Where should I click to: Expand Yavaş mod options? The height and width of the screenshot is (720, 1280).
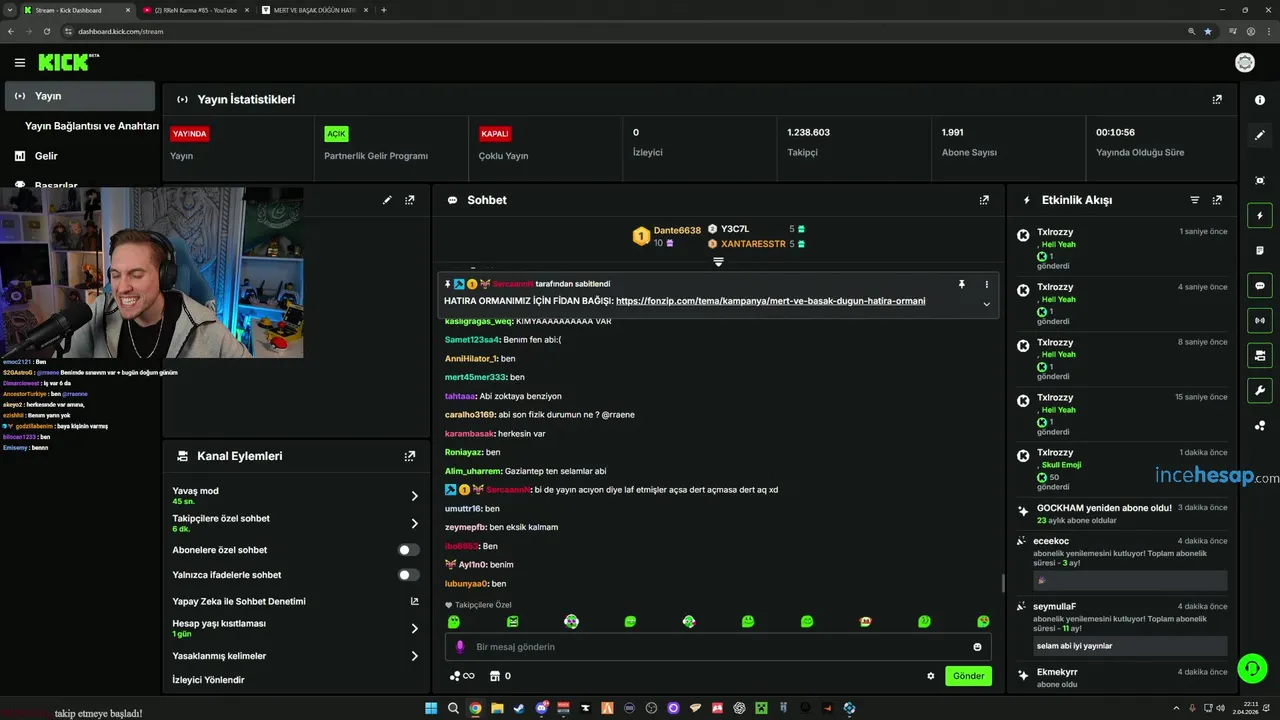414,496
